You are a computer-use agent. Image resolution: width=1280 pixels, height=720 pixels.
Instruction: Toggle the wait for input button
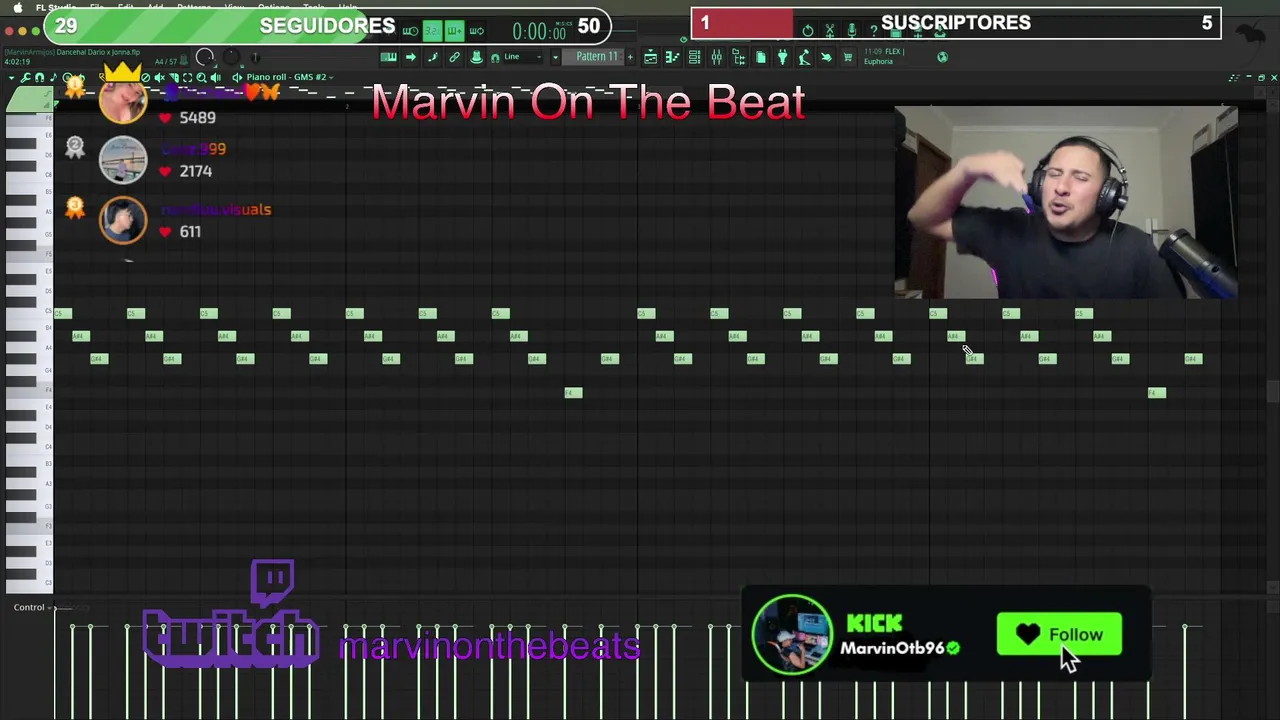pos(410,30)
